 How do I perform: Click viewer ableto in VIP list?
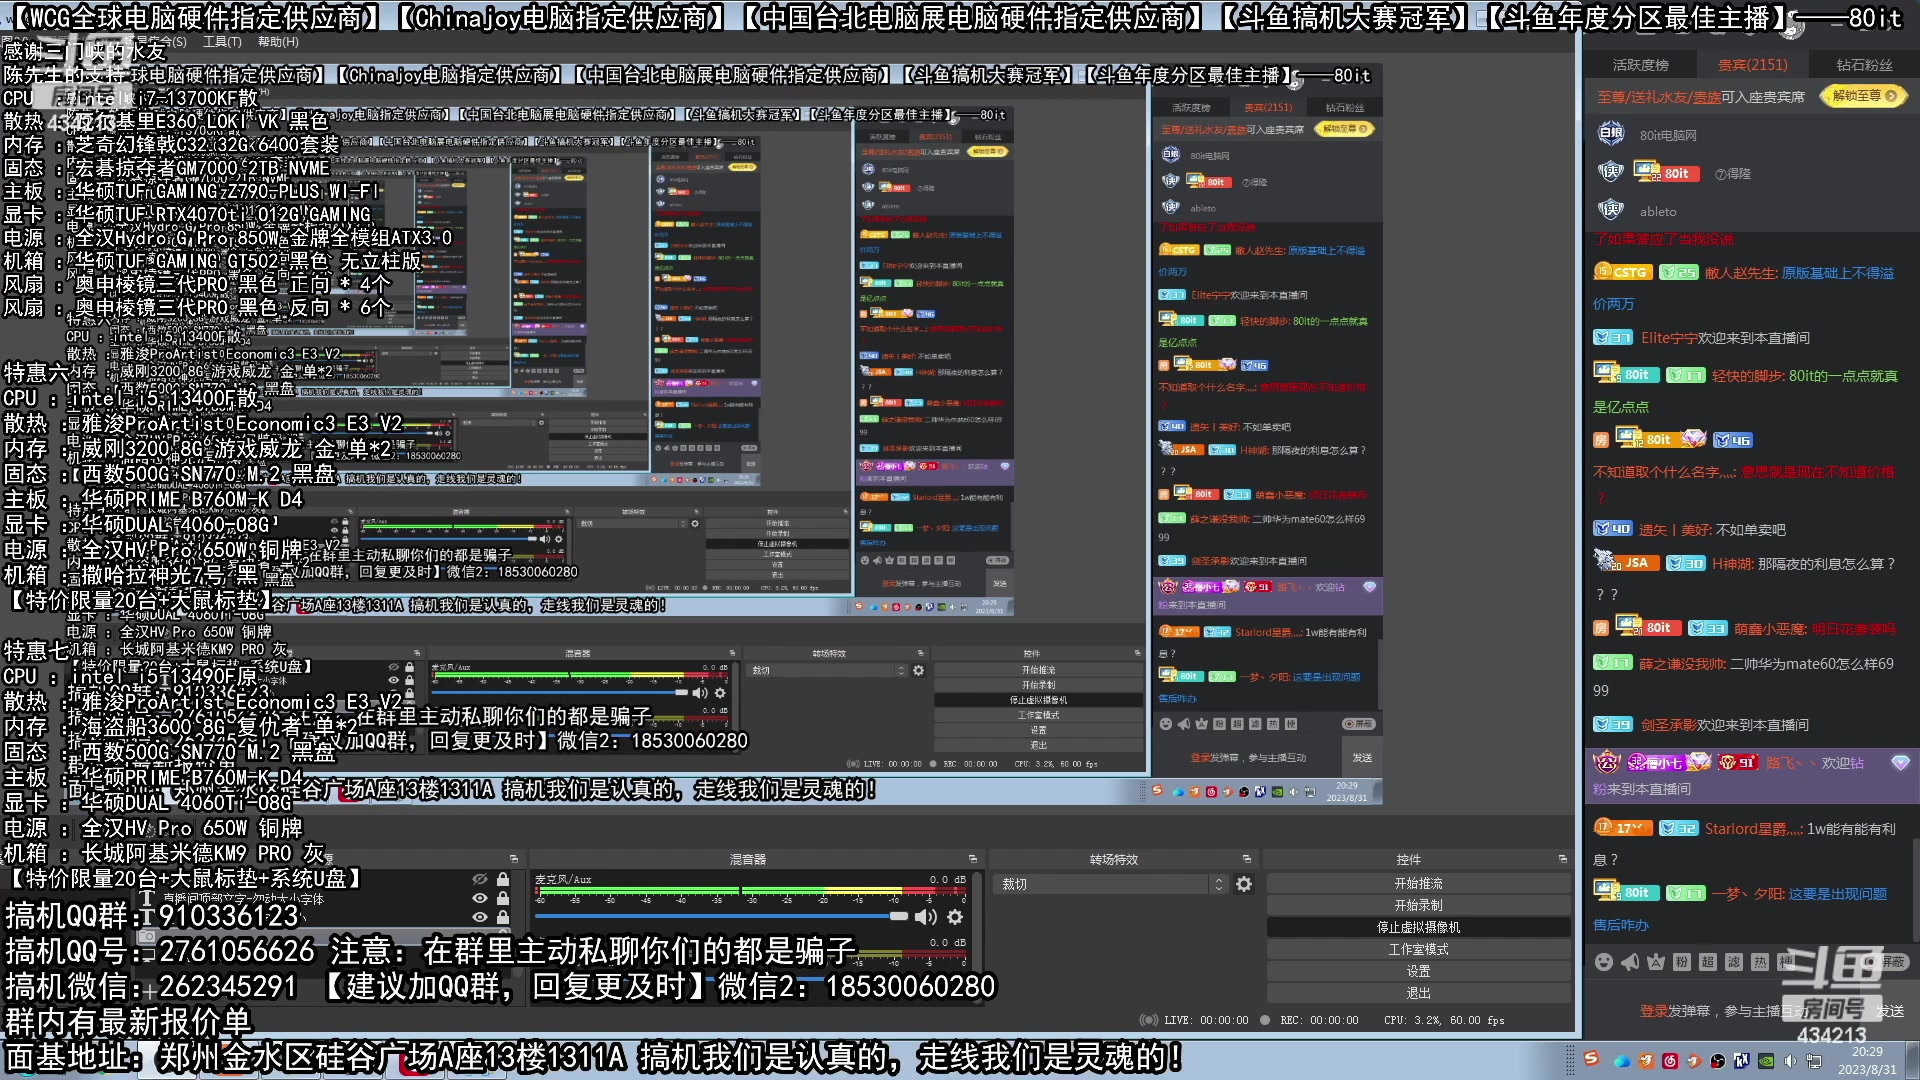[x=1658, y=211]
